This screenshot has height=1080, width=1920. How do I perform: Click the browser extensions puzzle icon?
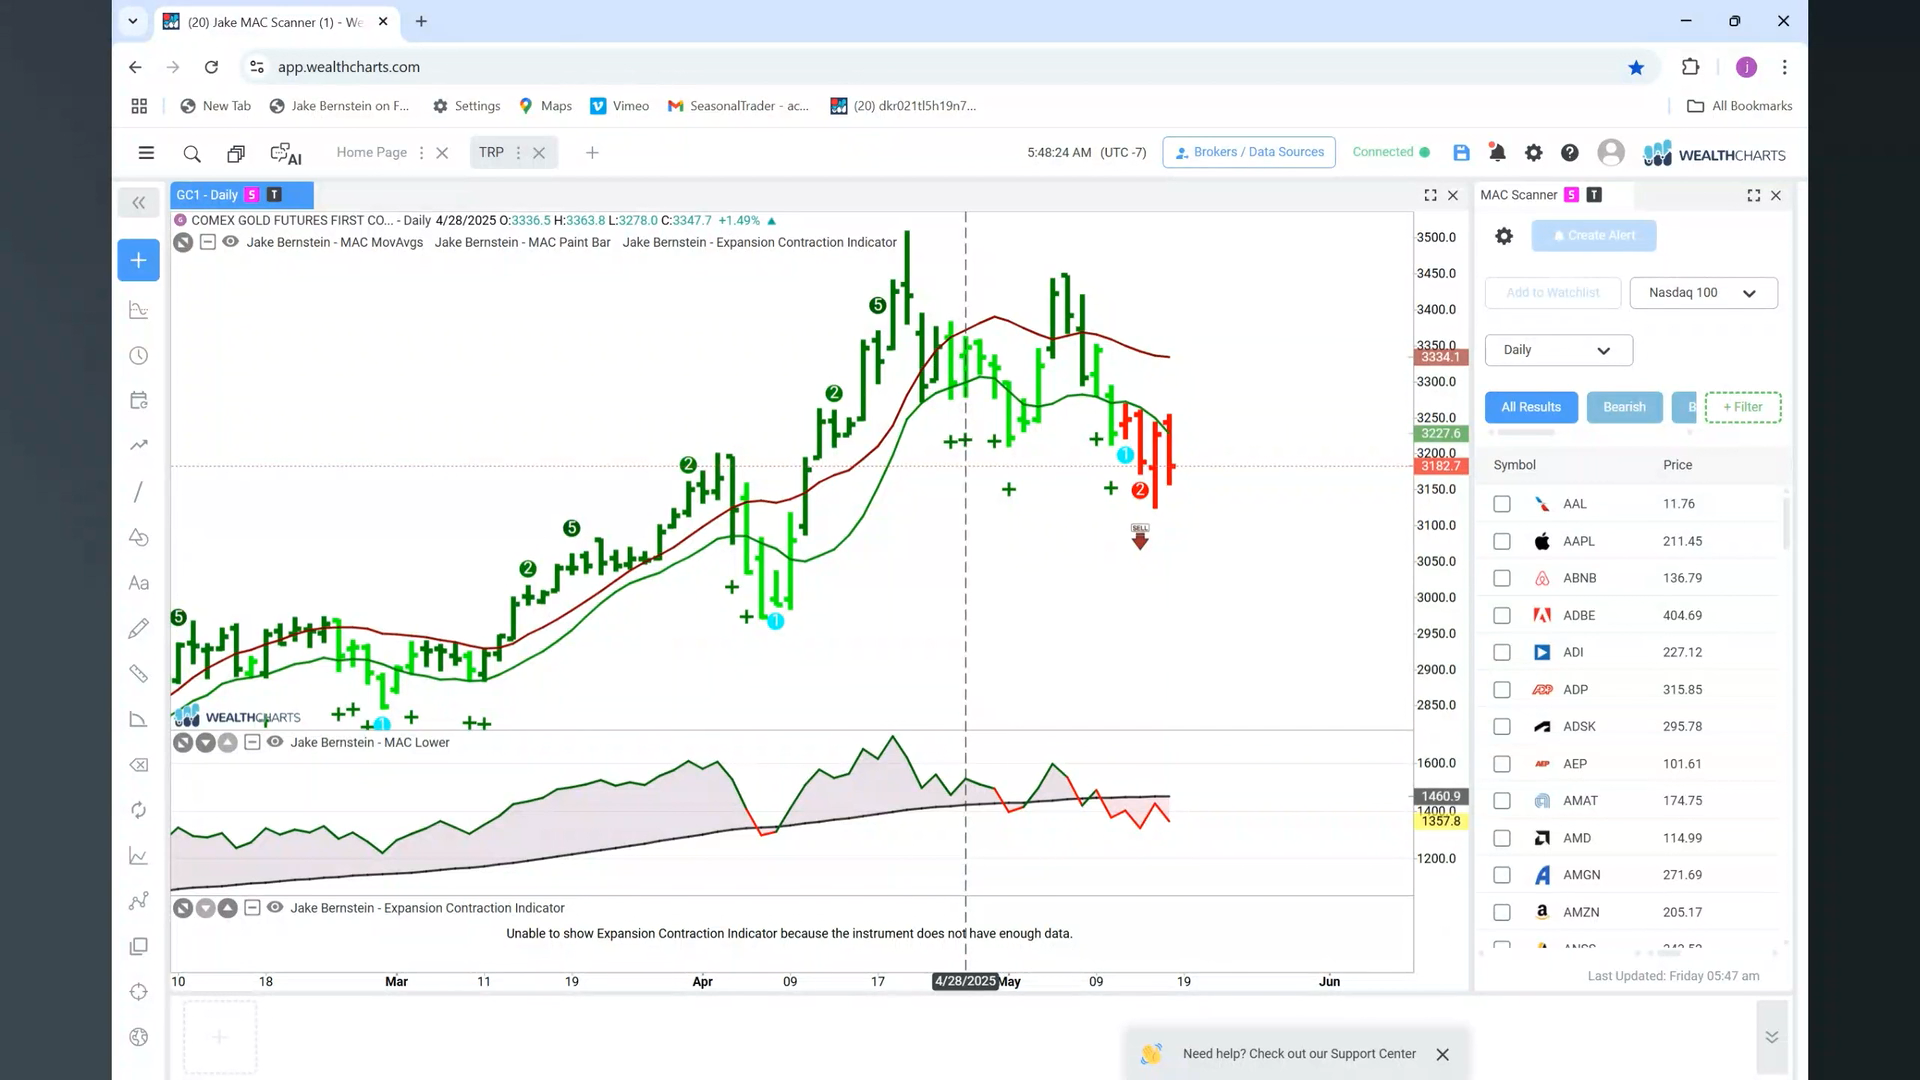tap(1690, 67)
